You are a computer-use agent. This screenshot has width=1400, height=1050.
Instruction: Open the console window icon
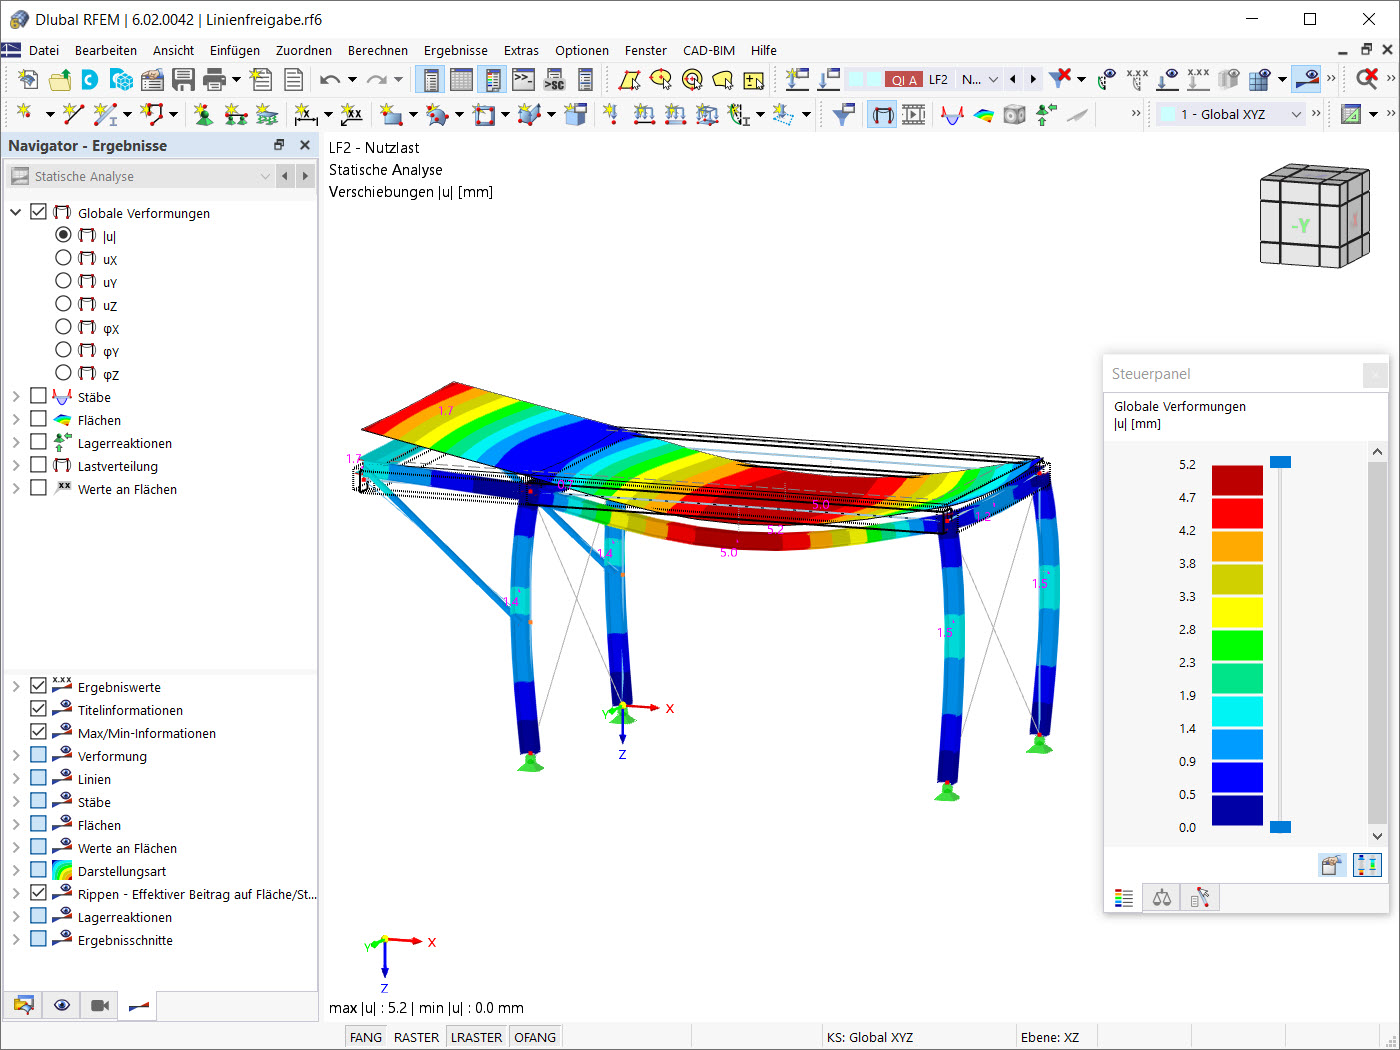coord(523,79)
